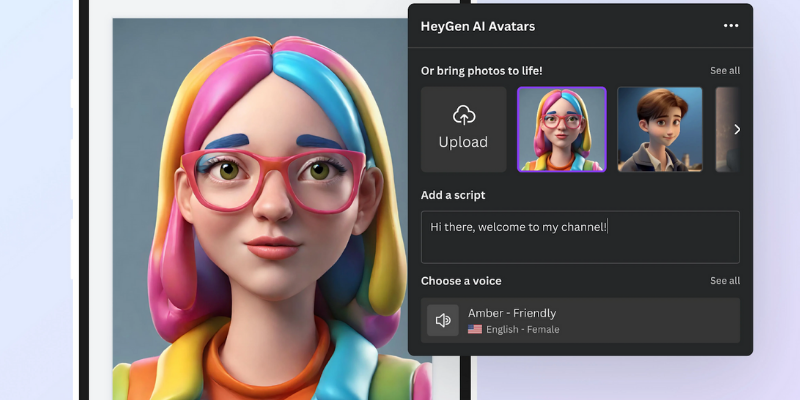Image resolution: width=800 pixels, height=400 pixels.
Task: Choose the brown-haired boy avatar thumbnail
Action: (x=659, y=129)
